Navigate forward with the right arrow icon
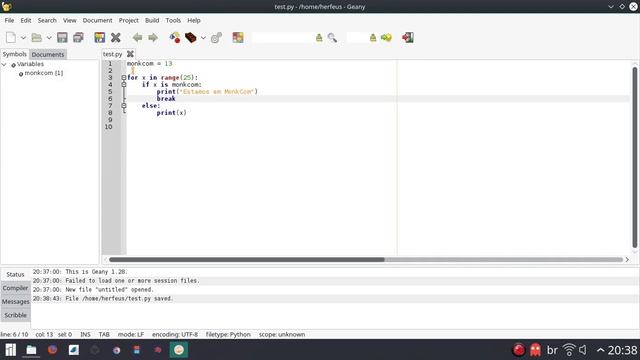The image size is (640, 360). [x=153, y=38]
